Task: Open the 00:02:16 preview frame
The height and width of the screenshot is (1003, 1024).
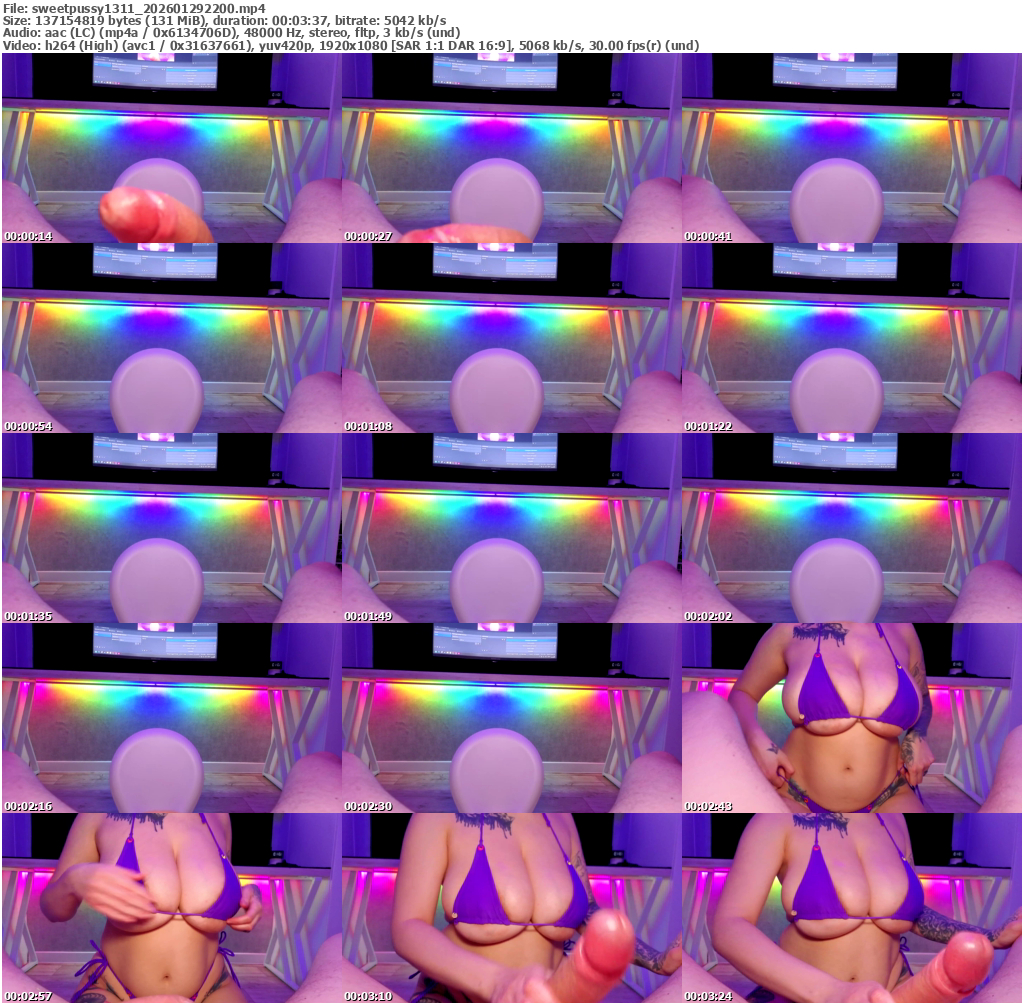Action: click(x=171, y=718)
